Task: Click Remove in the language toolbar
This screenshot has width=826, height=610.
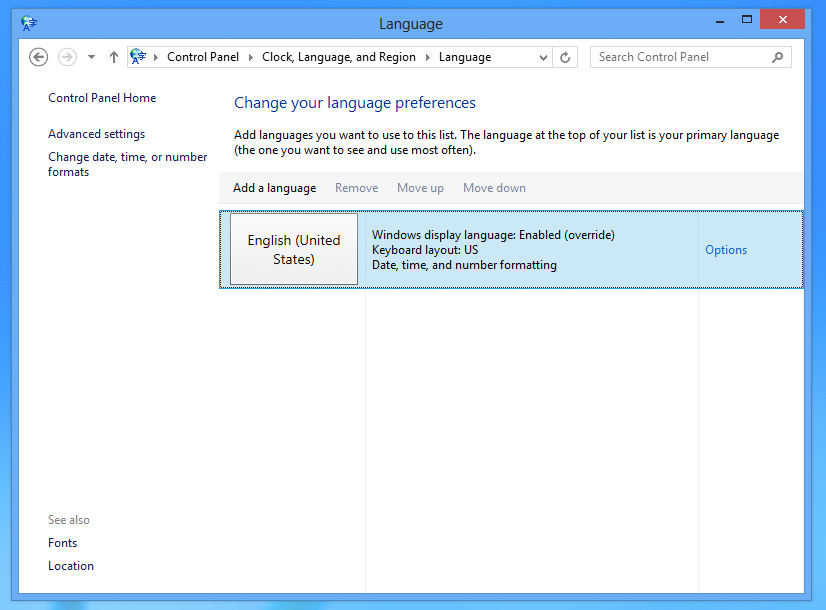Action: (x=357, y=188)
